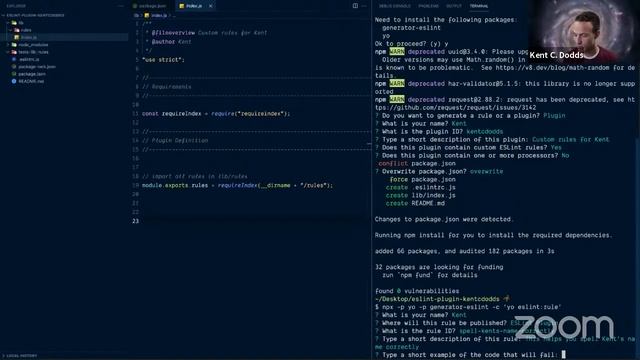Switch to the Problems panel tab

(x=428, y=6)
